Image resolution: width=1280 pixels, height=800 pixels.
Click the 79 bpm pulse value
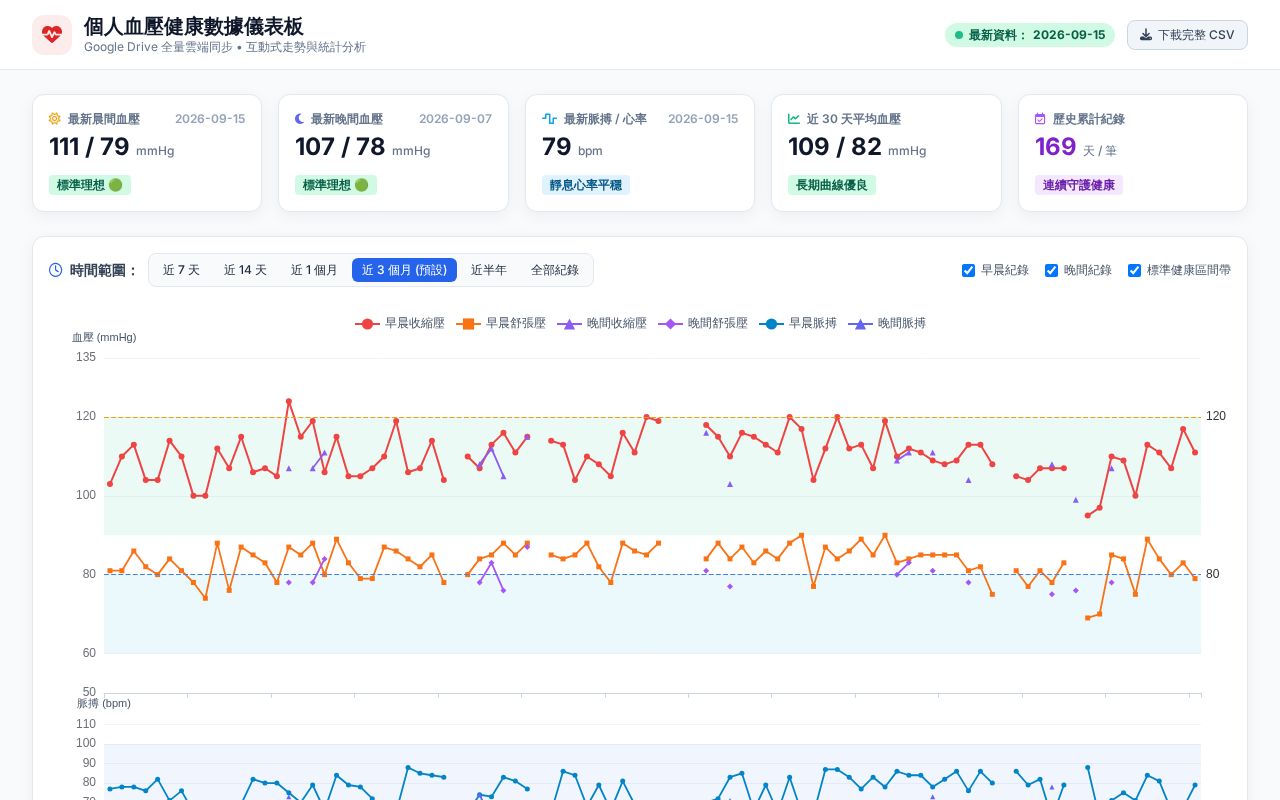click(x=557, y=147)
